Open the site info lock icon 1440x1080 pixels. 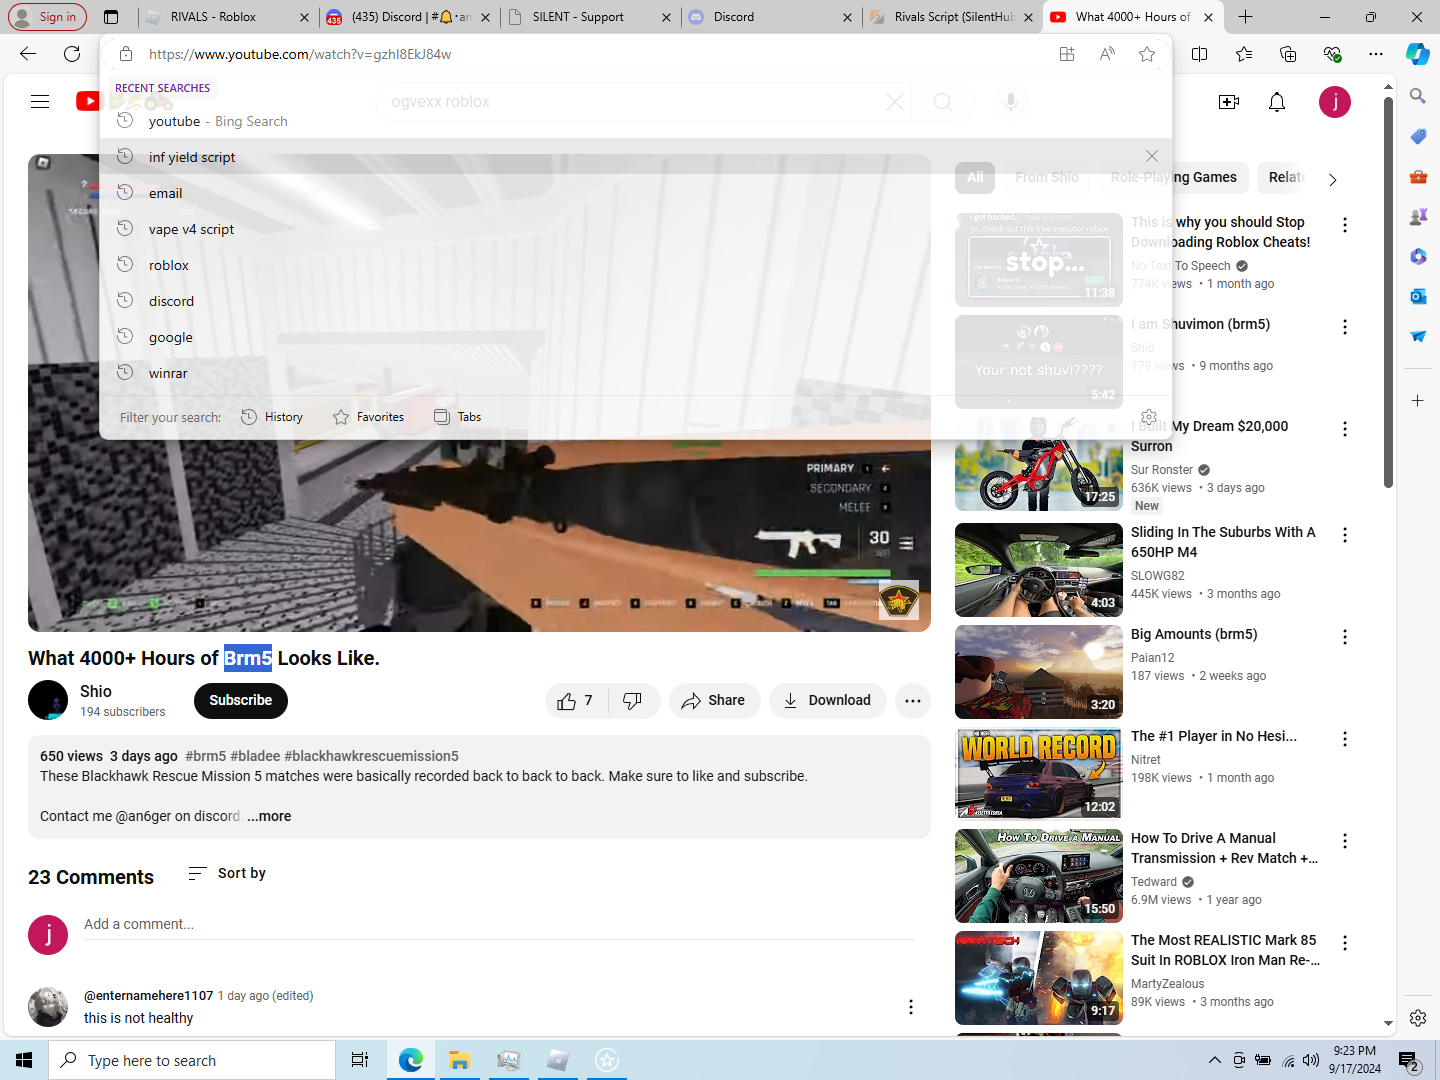tap(126, 54)
